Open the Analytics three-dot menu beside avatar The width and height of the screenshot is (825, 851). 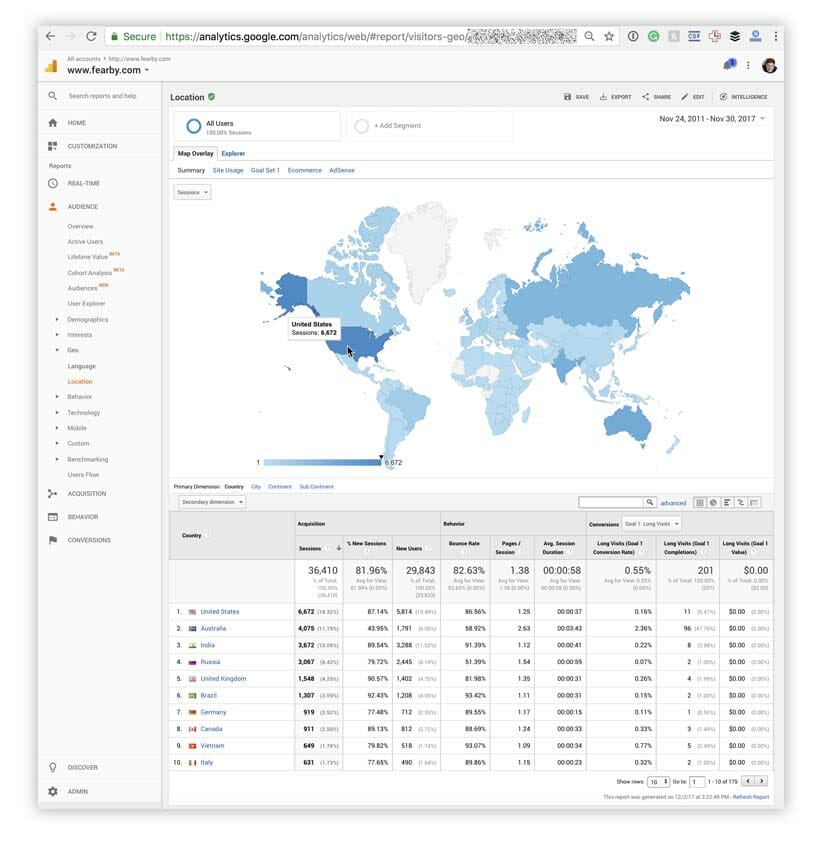click(x=748, y=66)
